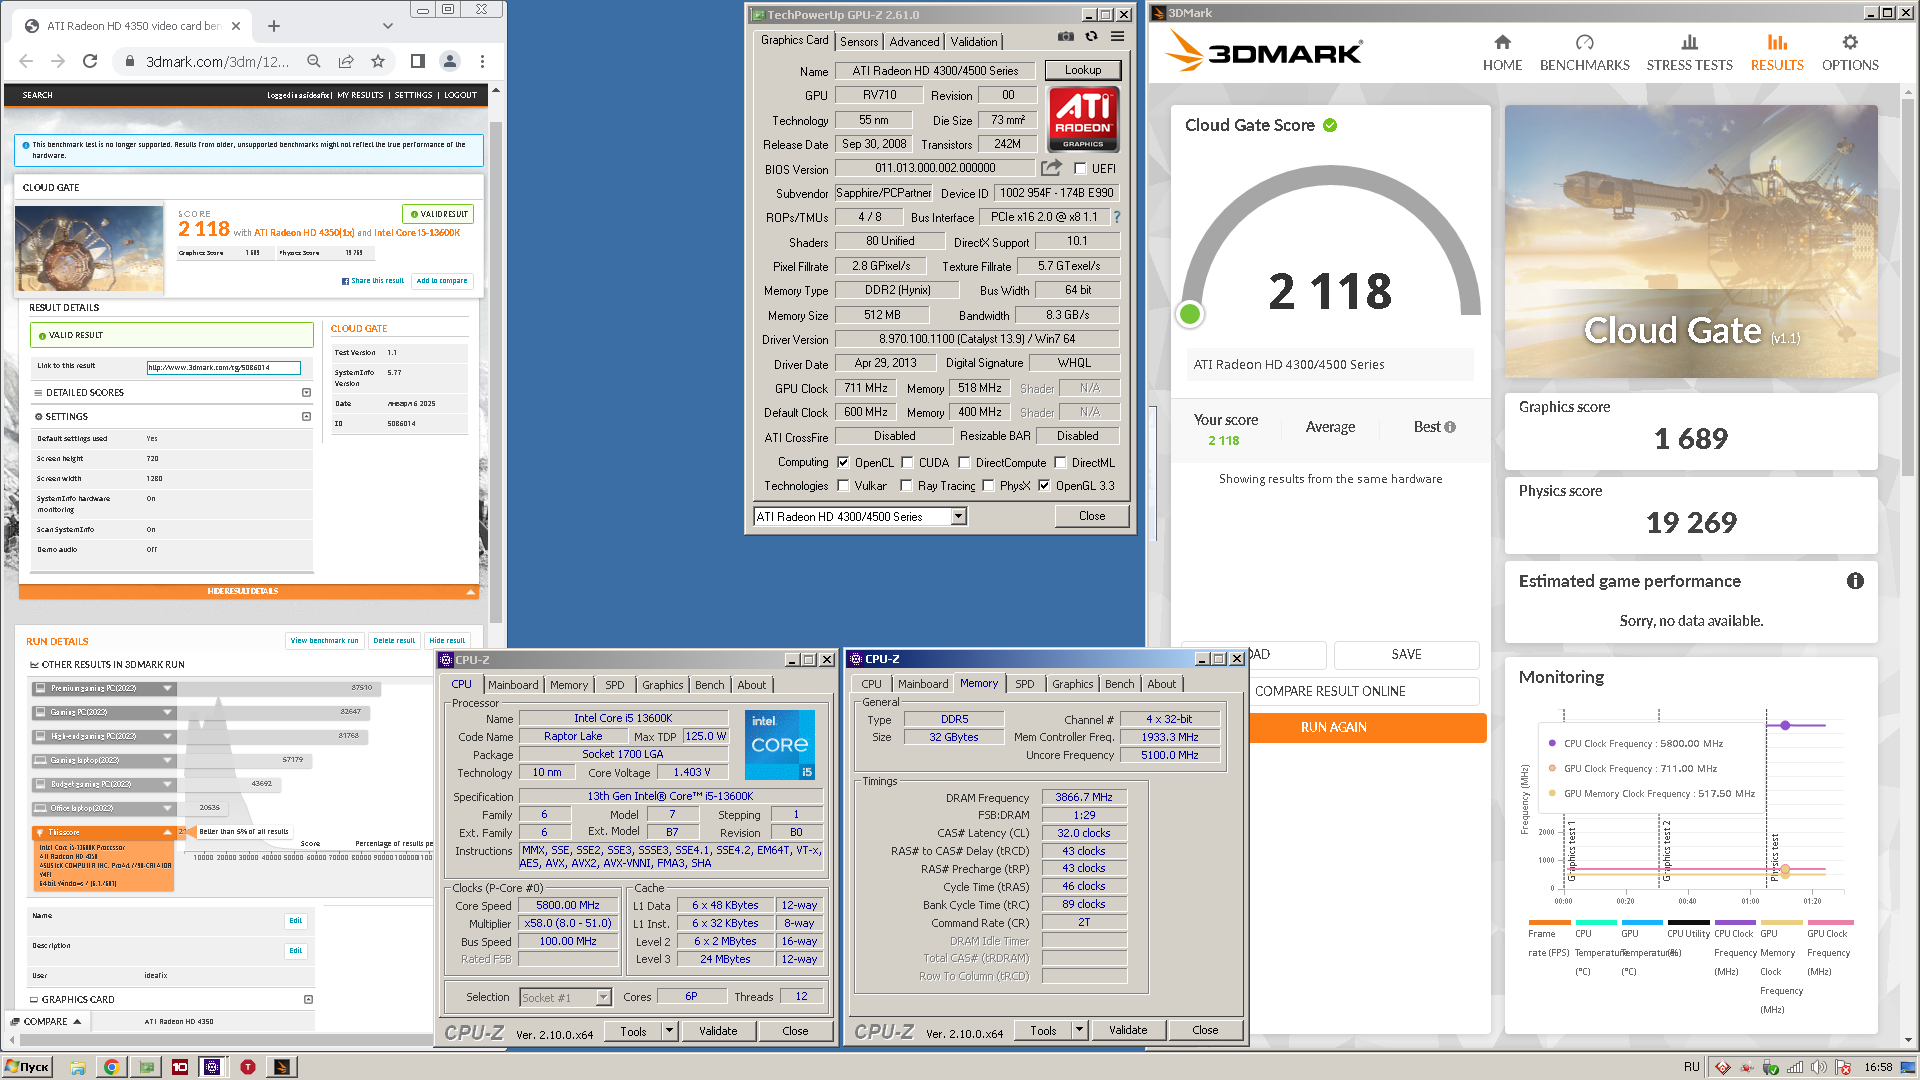Open SPD tab in right CPU-Z window
1920x1080 pixels.
pos(1025,684)
